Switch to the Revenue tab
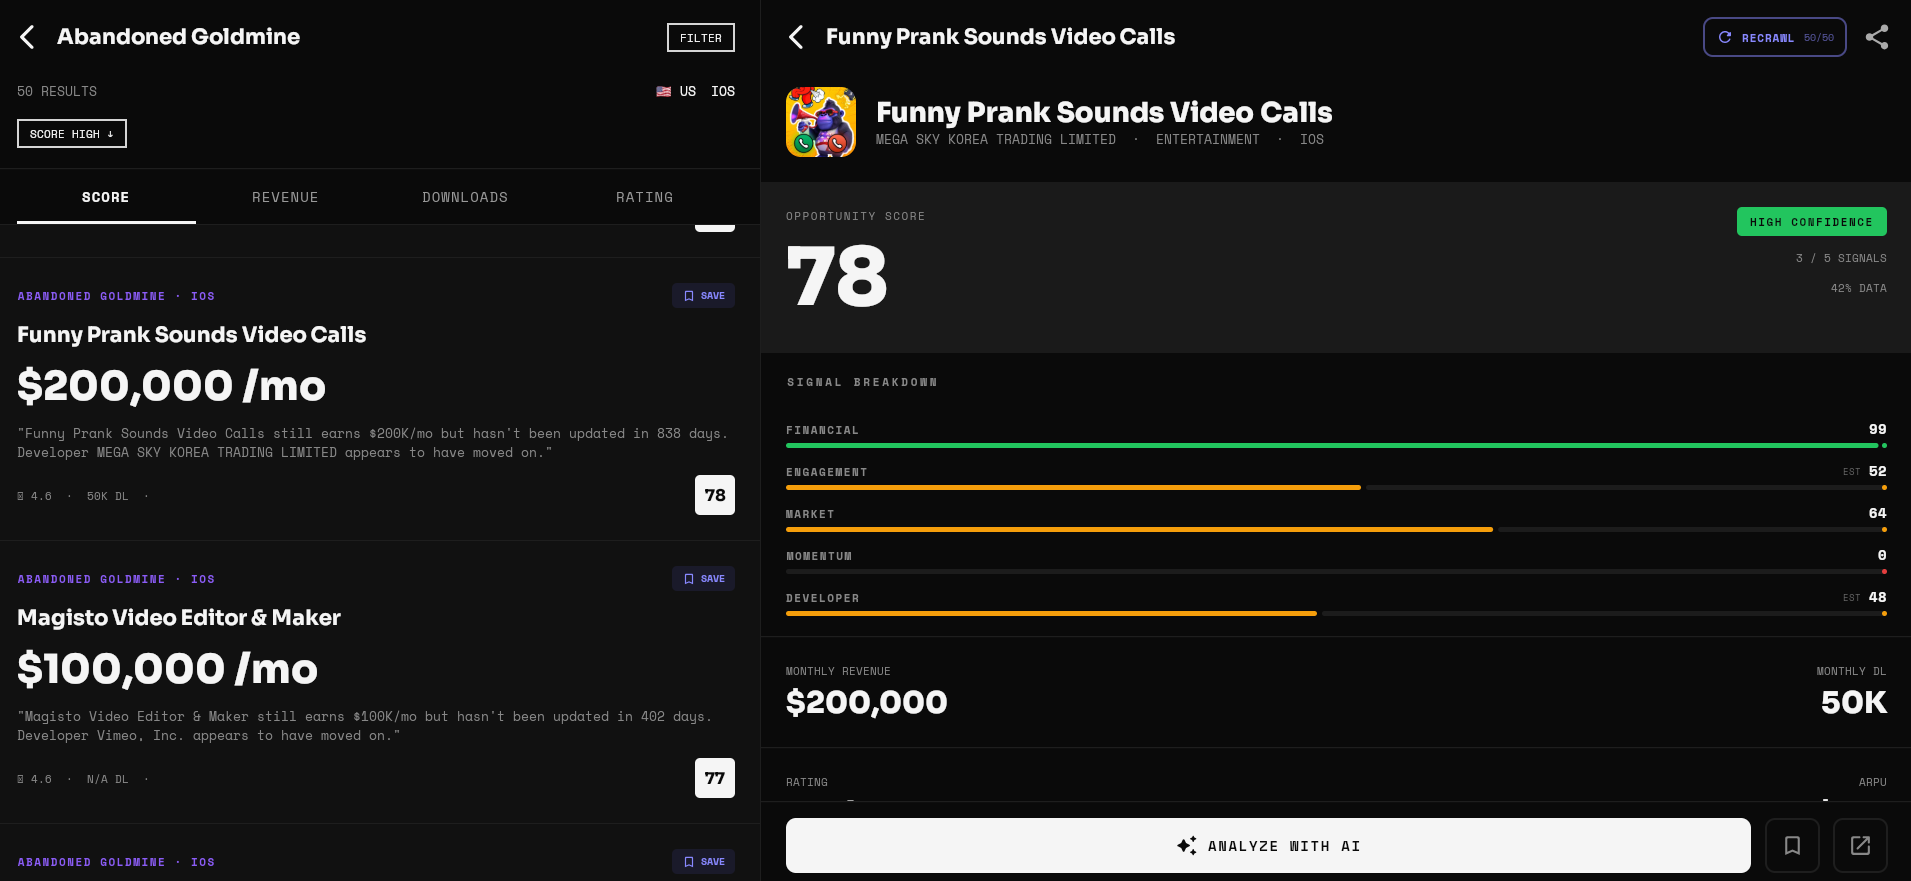The width and height of the screenshot is (1911, 881). (285, 197)
